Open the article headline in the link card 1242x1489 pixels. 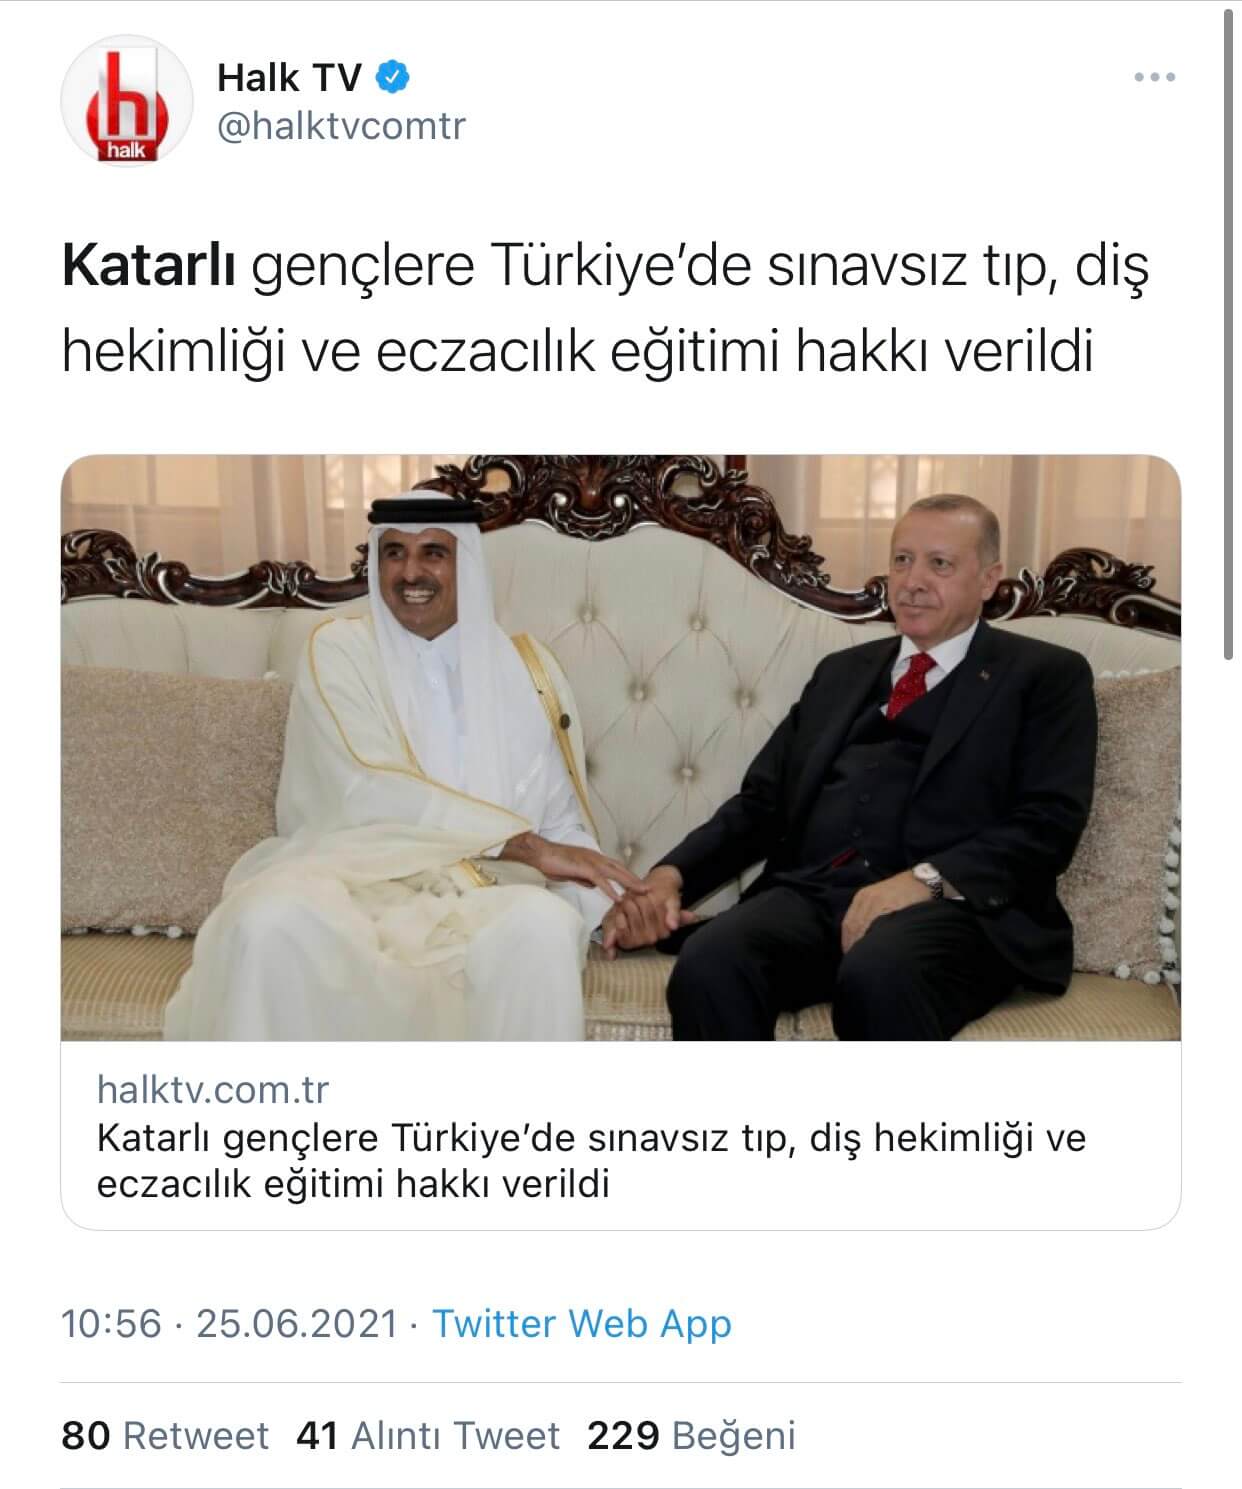click(591, 1161)
